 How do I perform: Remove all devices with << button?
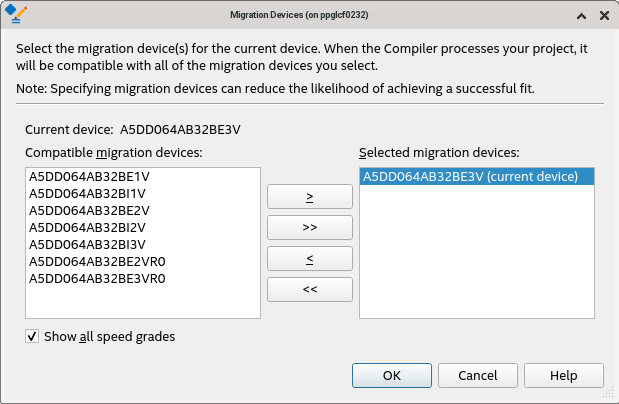tap(310, 289)
